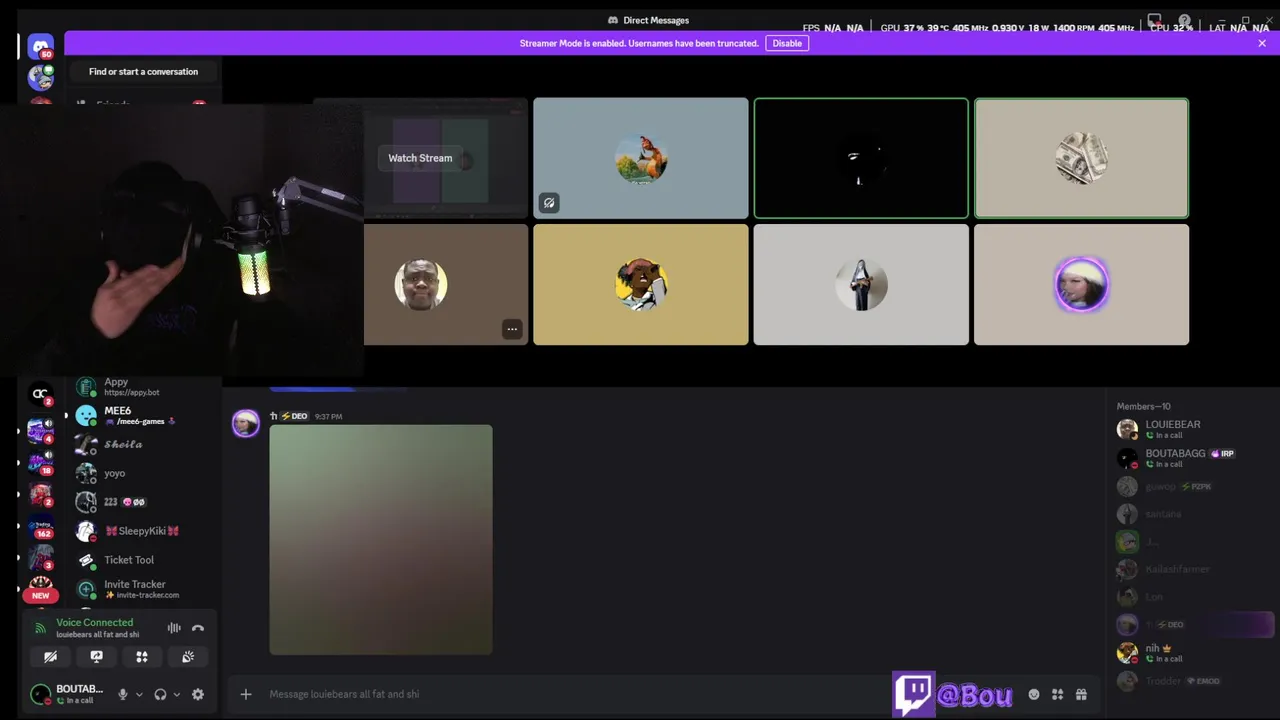Open the yoyo direct message
The width and height of the screenshot is (1280, 720).
coord(144,473)
